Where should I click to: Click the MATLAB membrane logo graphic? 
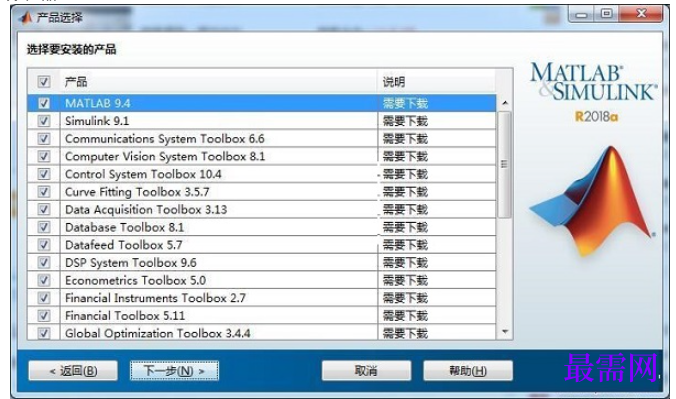point(592,201)
